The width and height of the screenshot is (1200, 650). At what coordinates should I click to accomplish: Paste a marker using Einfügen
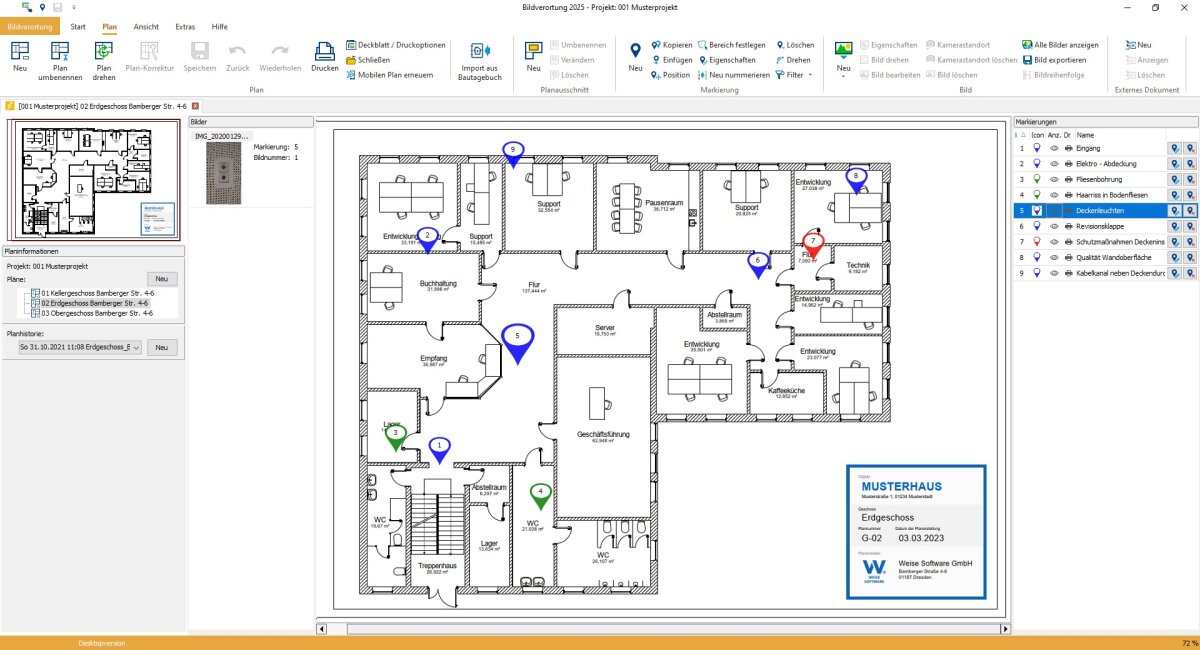(x=671, y=60)
